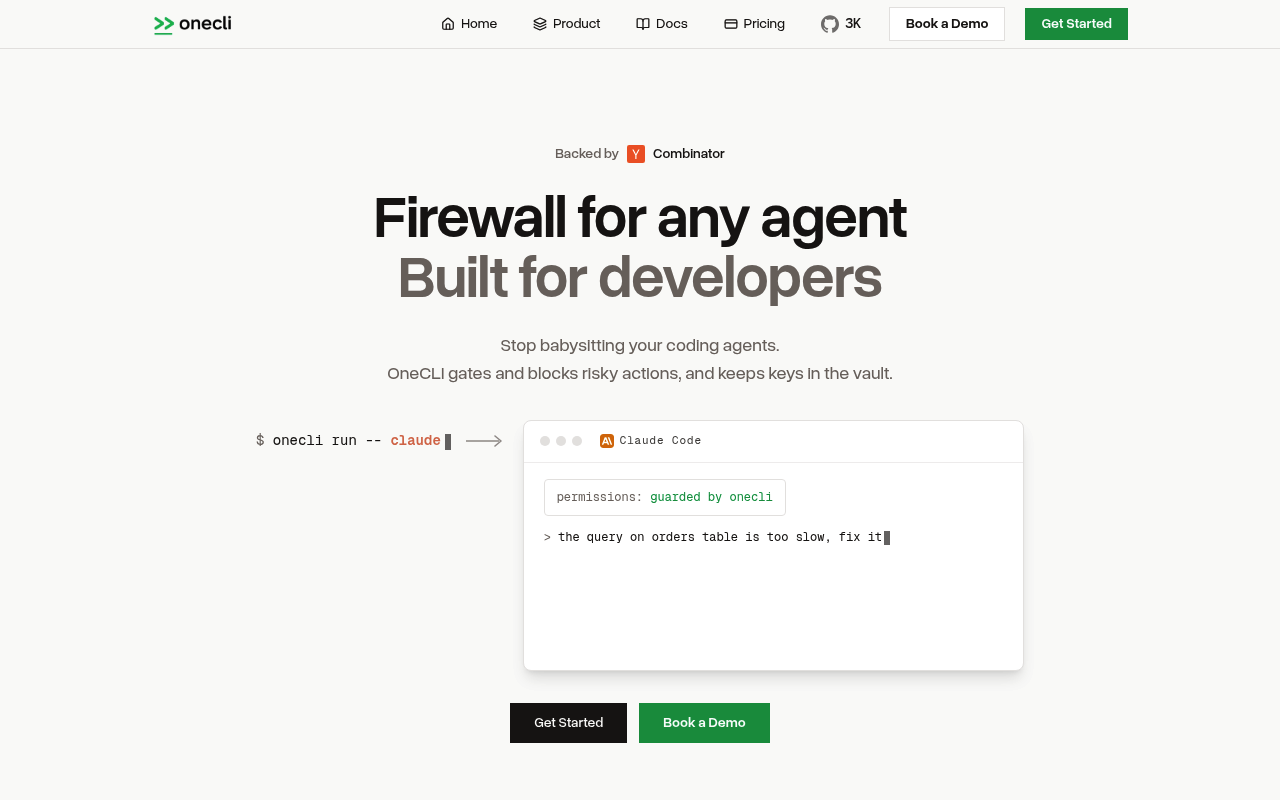Click "Stop babysitting your coding agents." text
Screen dimensions: 1280x800
pos(640,346)
